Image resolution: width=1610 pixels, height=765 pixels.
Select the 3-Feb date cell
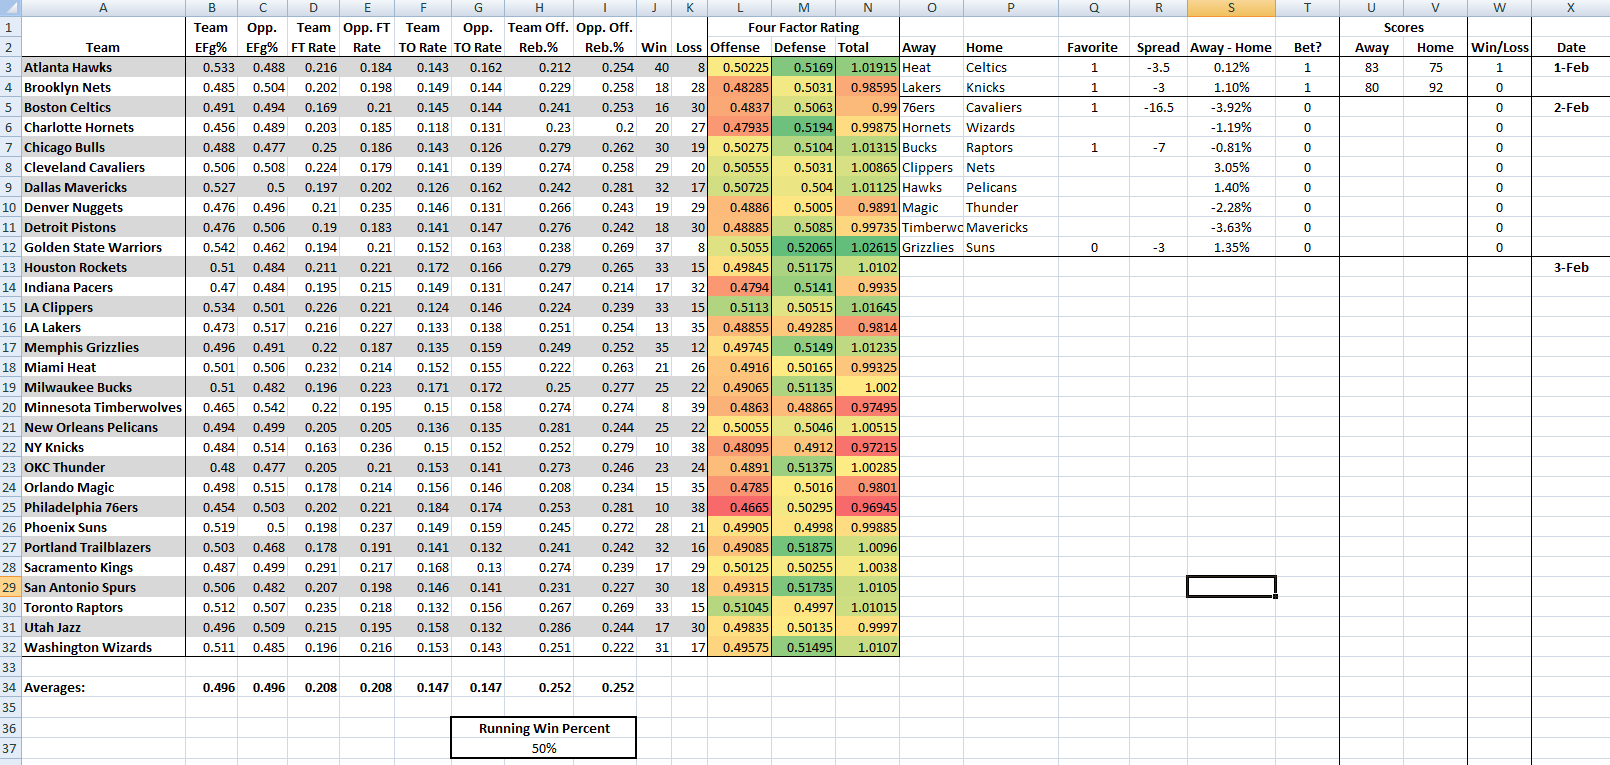1571,267
